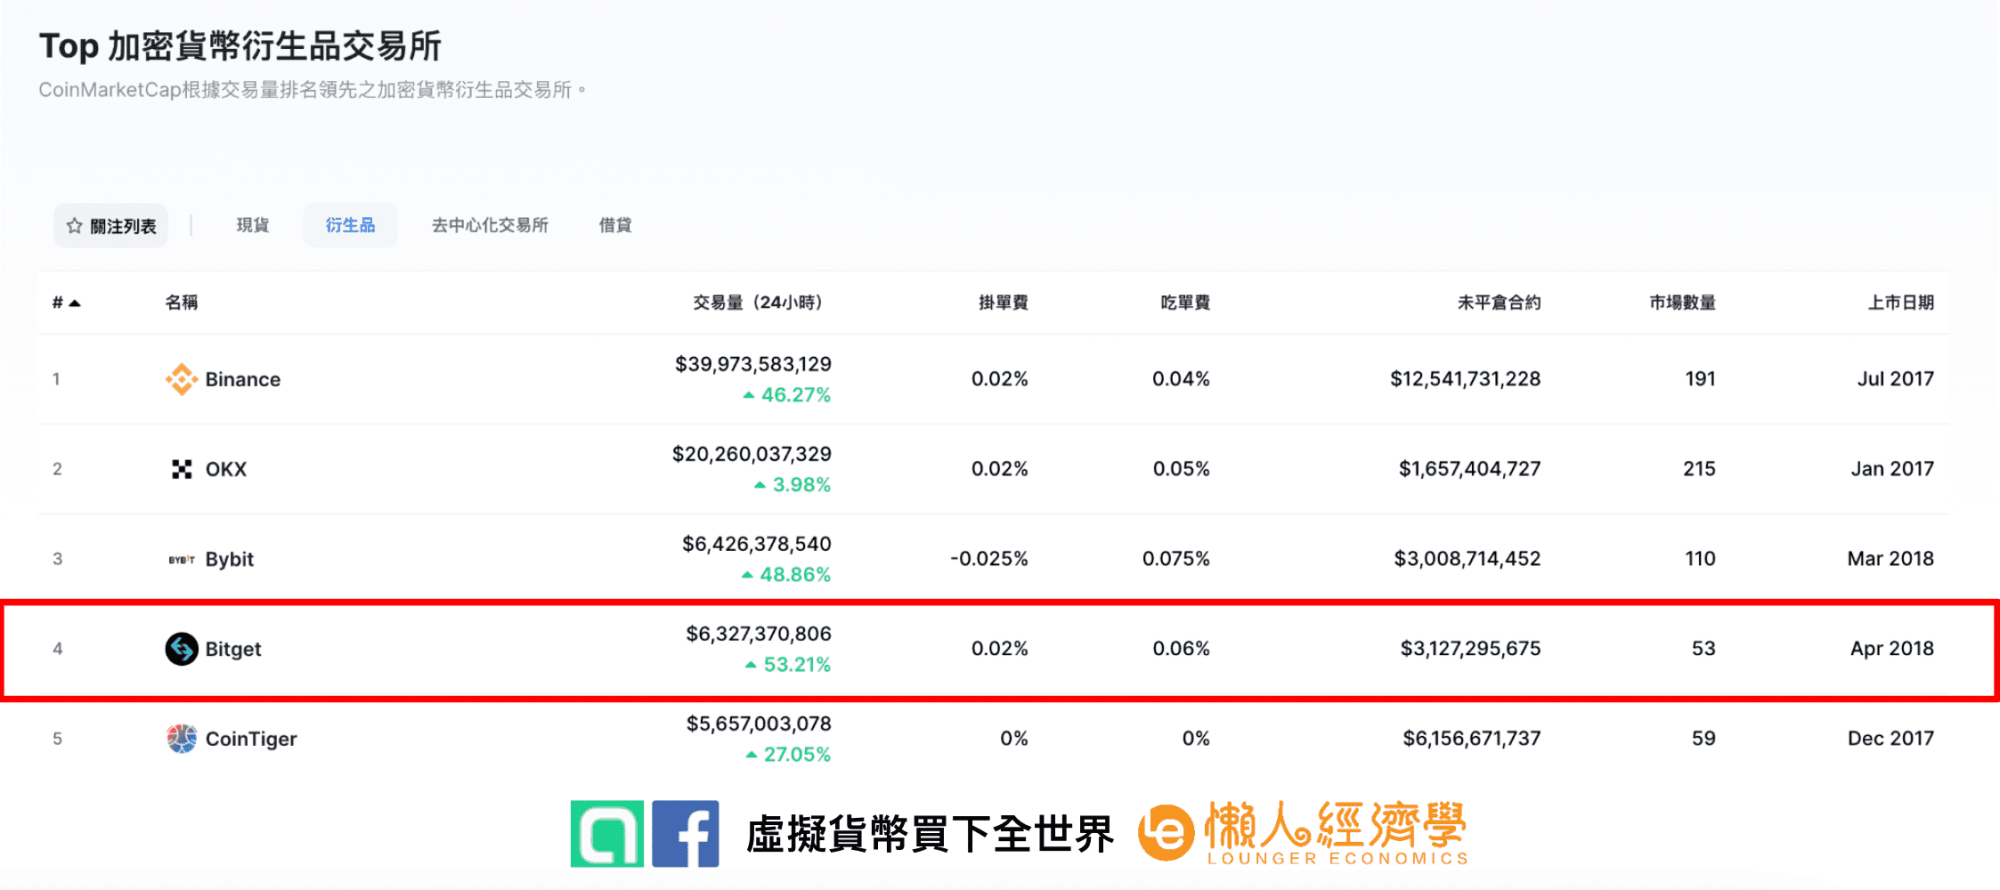The height and width of the screenshot is (890, 2000).
Task: Click Bitget open interest $3,127,295,675
Action: [1470, 649]
